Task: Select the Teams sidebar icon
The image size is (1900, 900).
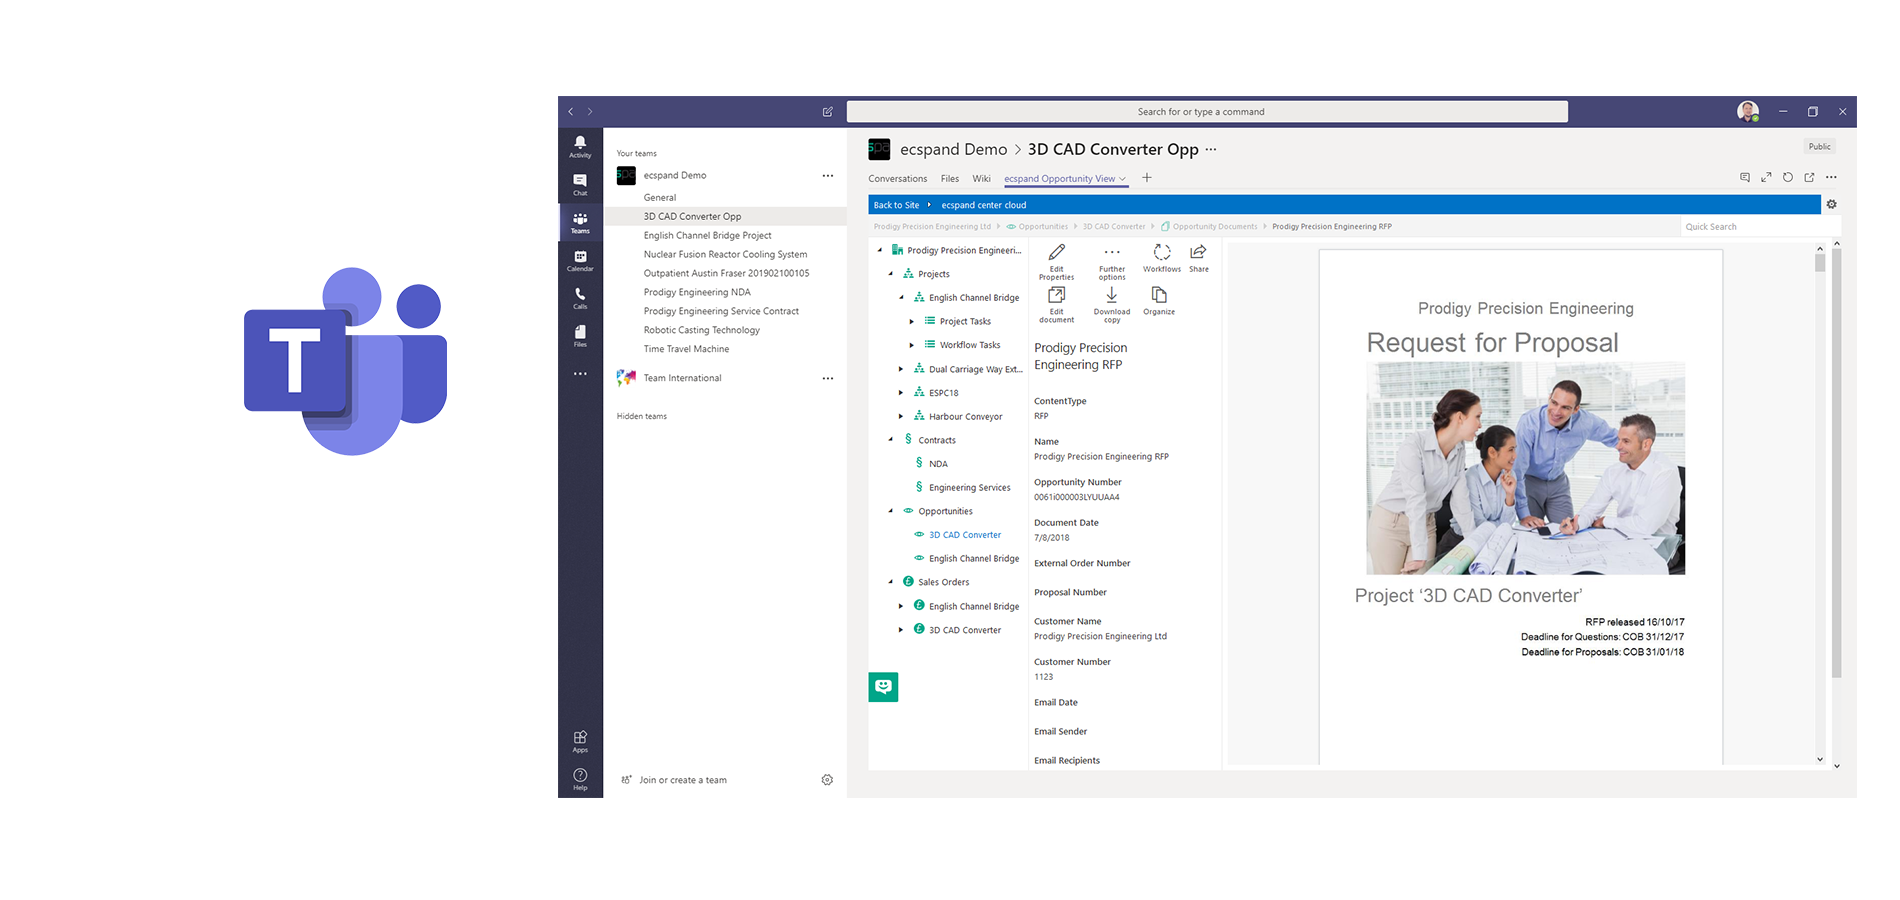Action: pyautogui.click(x=580, y=222)
